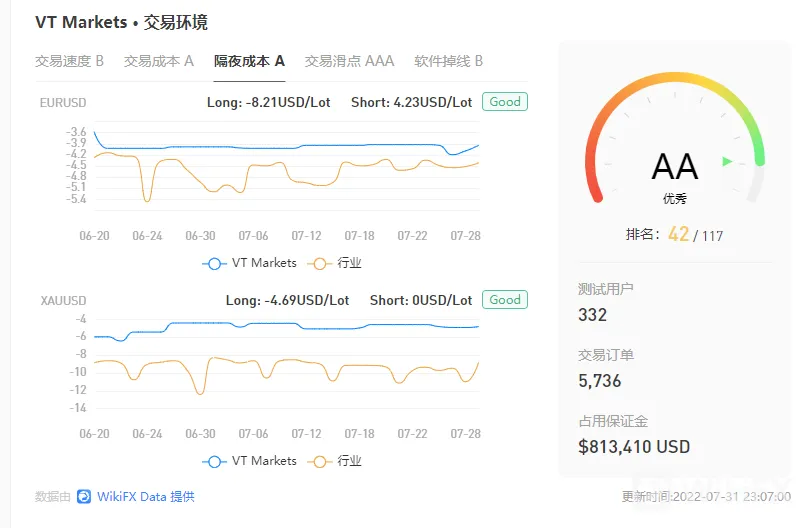Click the 优秀 rating label
The width and height of the screenshot is (803, 528).
674,199
